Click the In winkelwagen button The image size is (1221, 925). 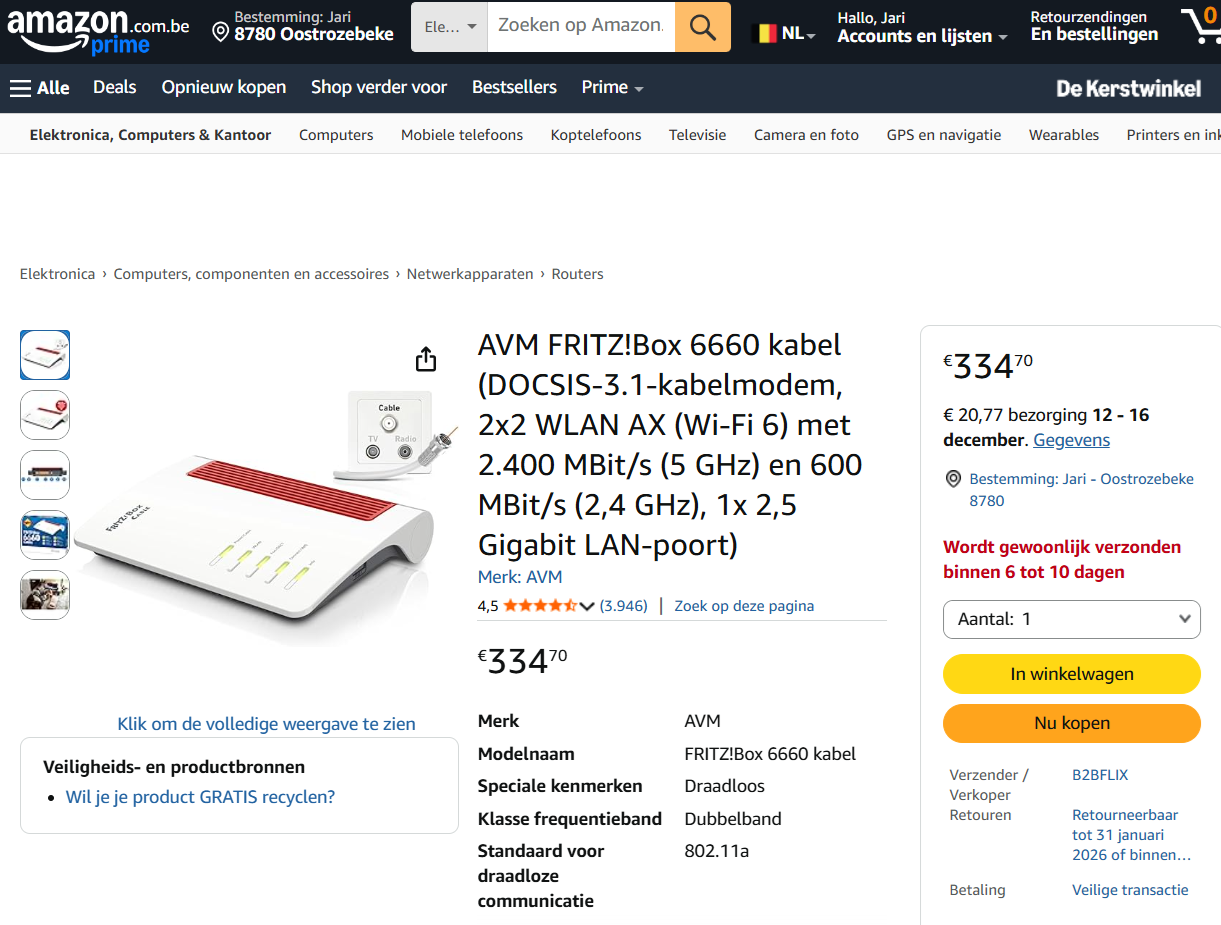(x=1071, y=674)
